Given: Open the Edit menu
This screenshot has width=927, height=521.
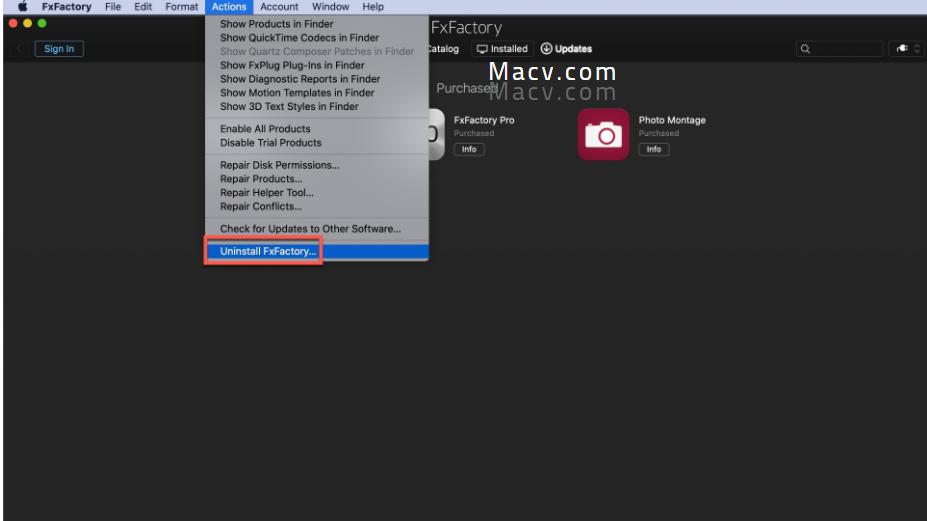Looking at the screenshot, I should pos(142,7).
